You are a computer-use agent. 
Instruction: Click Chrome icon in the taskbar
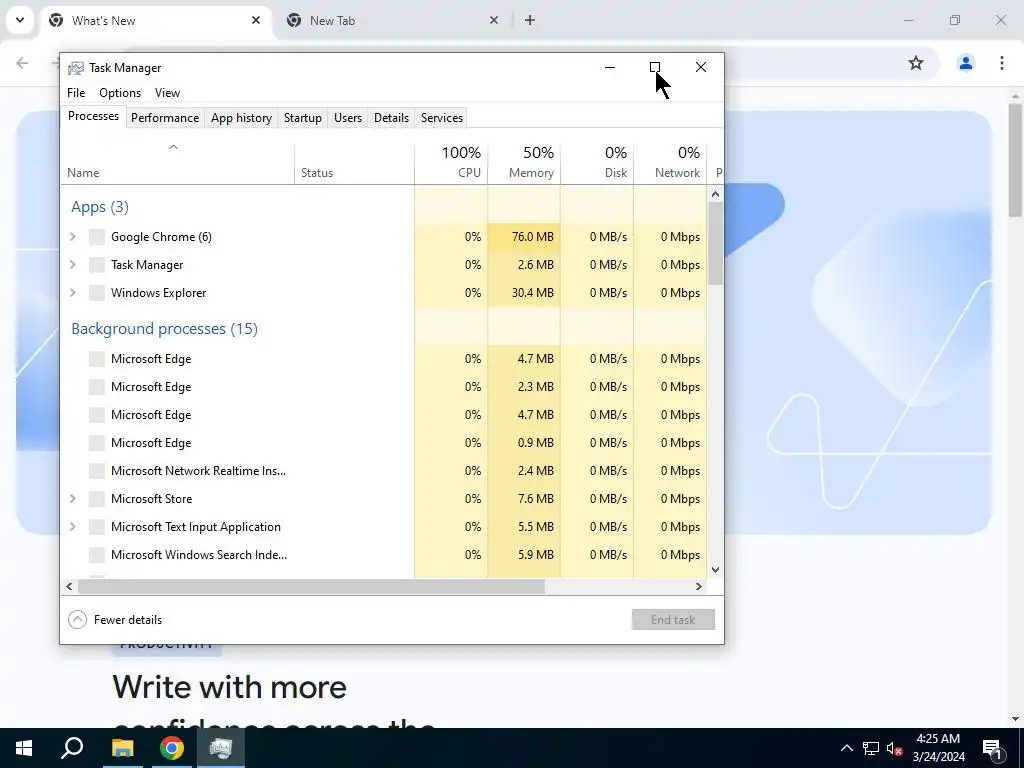click(172, 748)
